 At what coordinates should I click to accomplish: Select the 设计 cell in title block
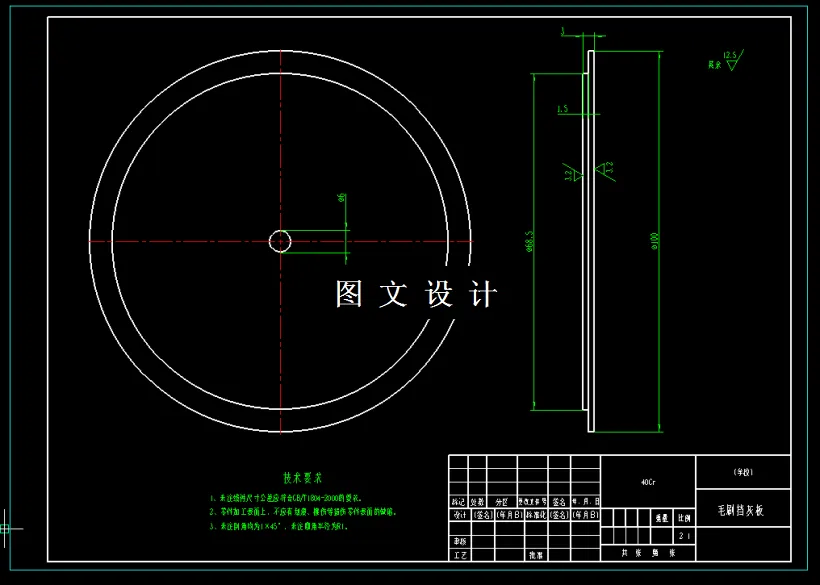point(460,515)
